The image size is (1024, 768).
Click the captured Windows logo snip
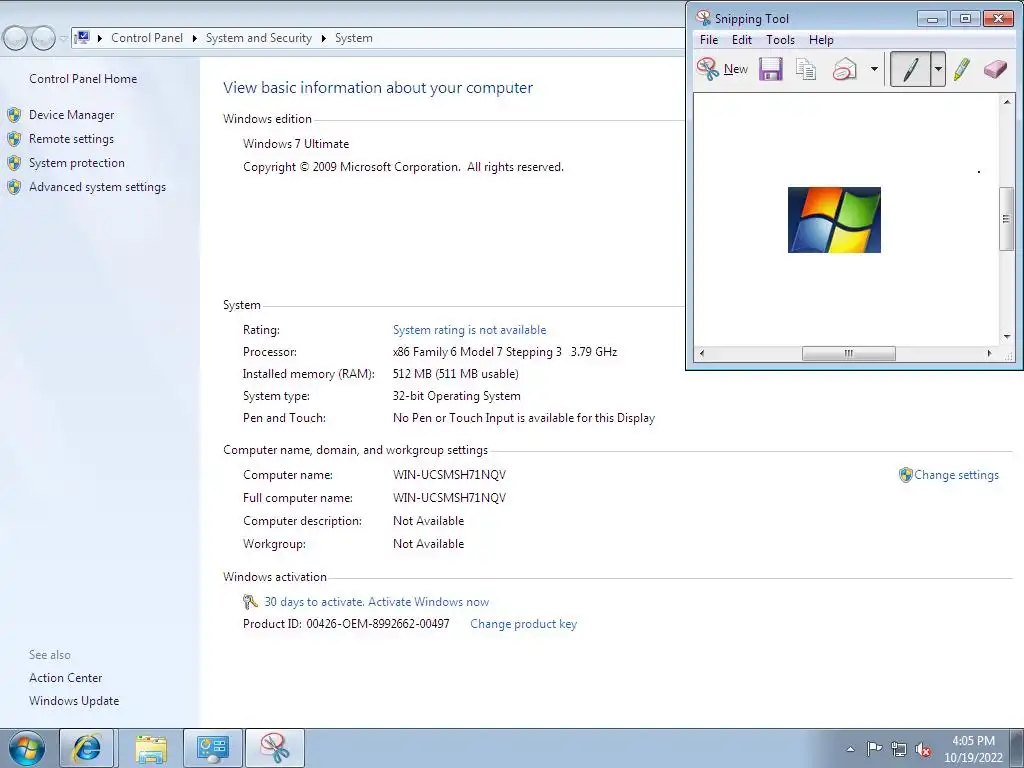(x=834, y=220)
